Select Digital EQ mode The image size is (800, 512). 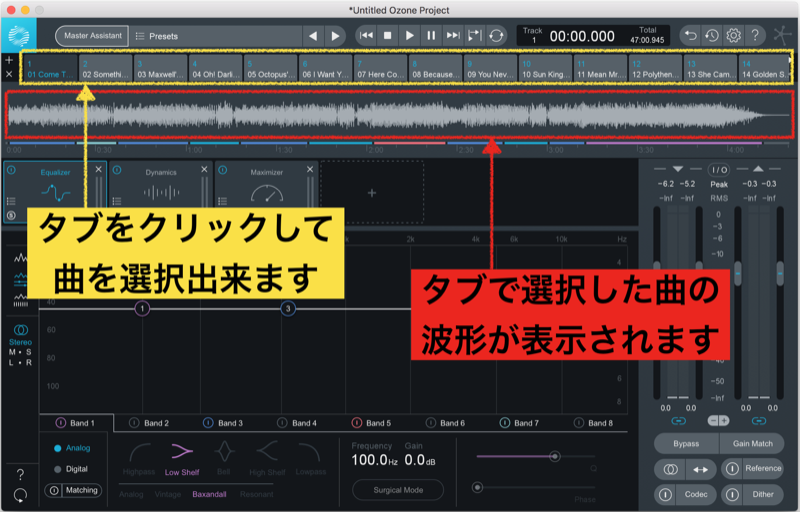(x=71, y=469)
